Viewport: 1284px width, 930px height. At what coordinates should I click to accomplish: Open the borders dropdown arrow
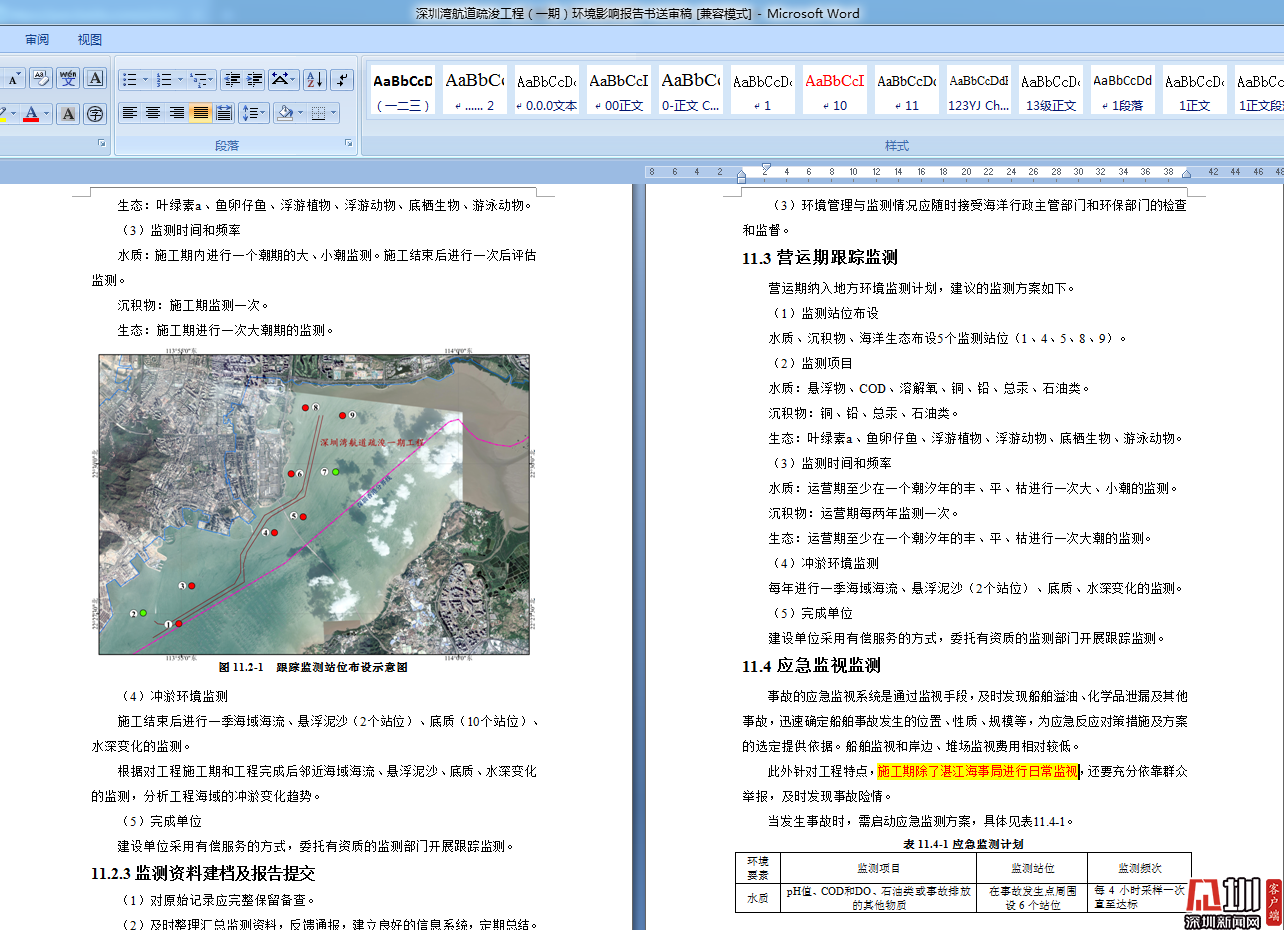[334, 113]
